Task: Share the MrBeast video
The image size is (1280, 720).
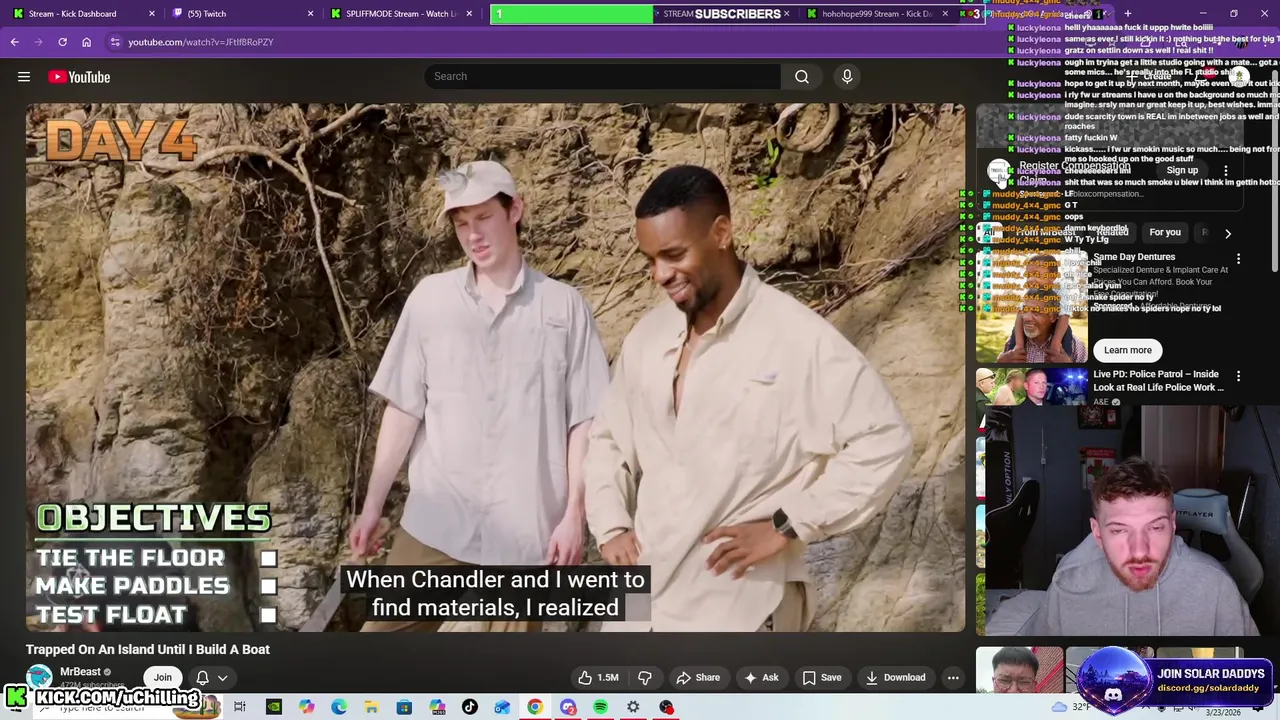Action: coord(698,677)
